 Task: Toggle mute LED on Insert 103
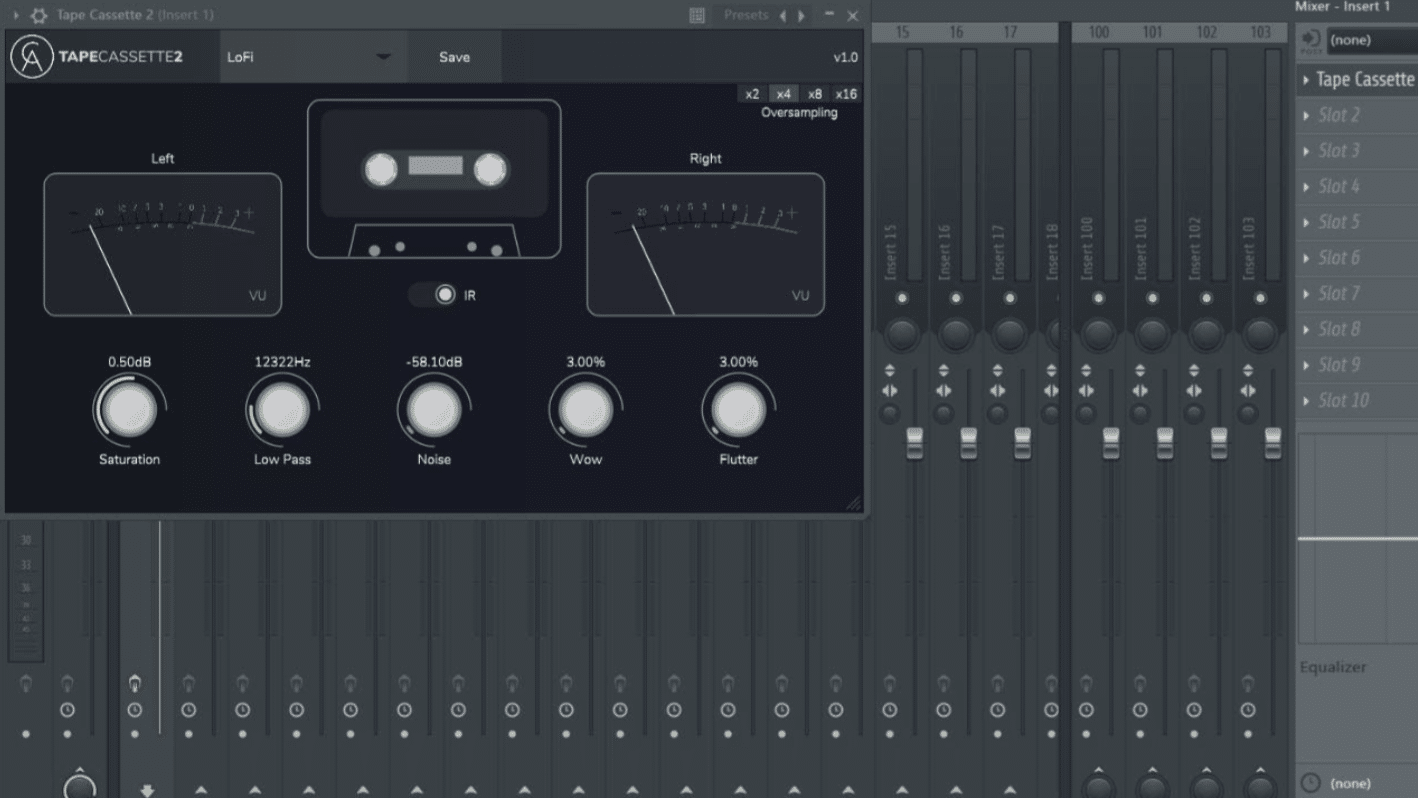point(1261,298)
